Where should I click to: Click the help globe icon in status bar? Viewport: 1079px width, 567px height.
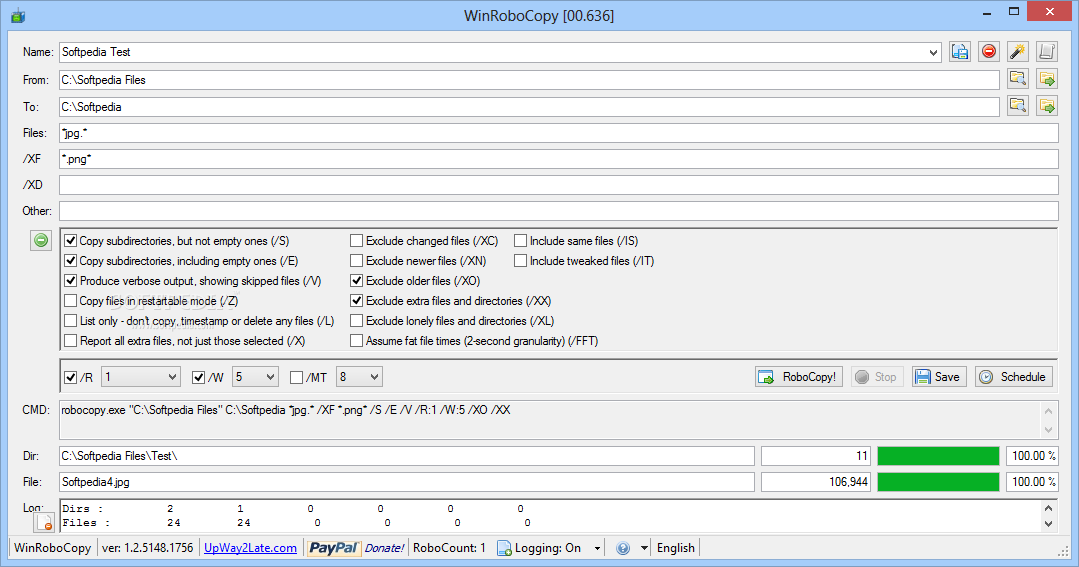tap(623, 548)
